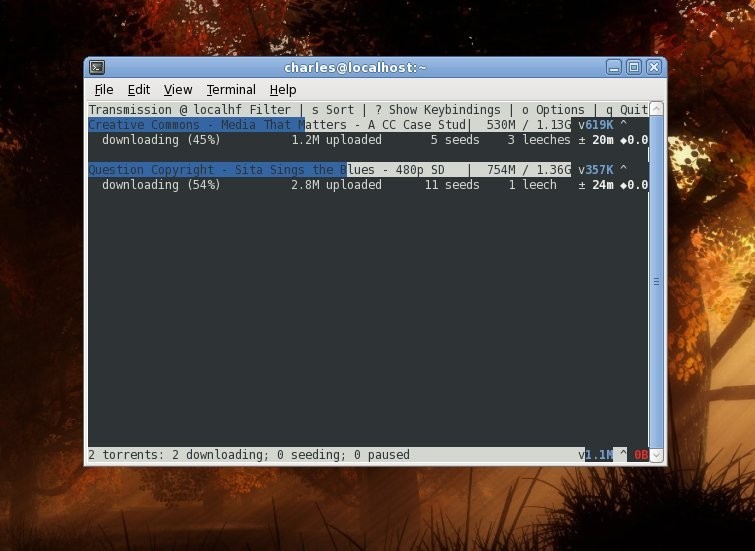Open the Help menu
The height and width of the screenshot is (551, 755).
tap(283, 90)
